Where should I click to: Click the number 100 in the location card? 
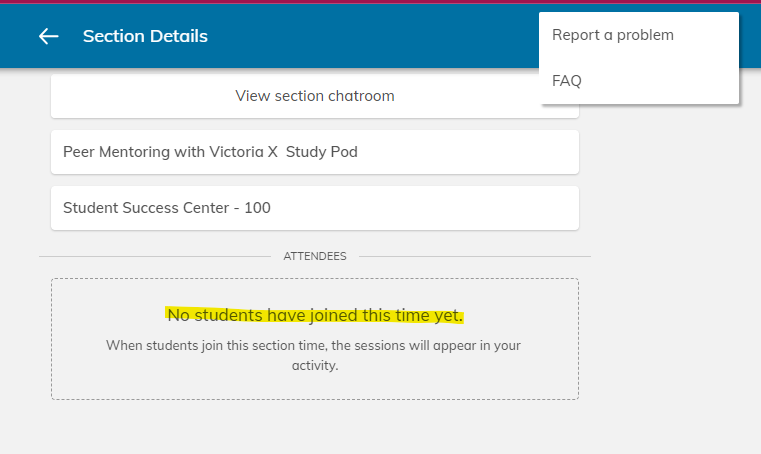tap(258, 208)
